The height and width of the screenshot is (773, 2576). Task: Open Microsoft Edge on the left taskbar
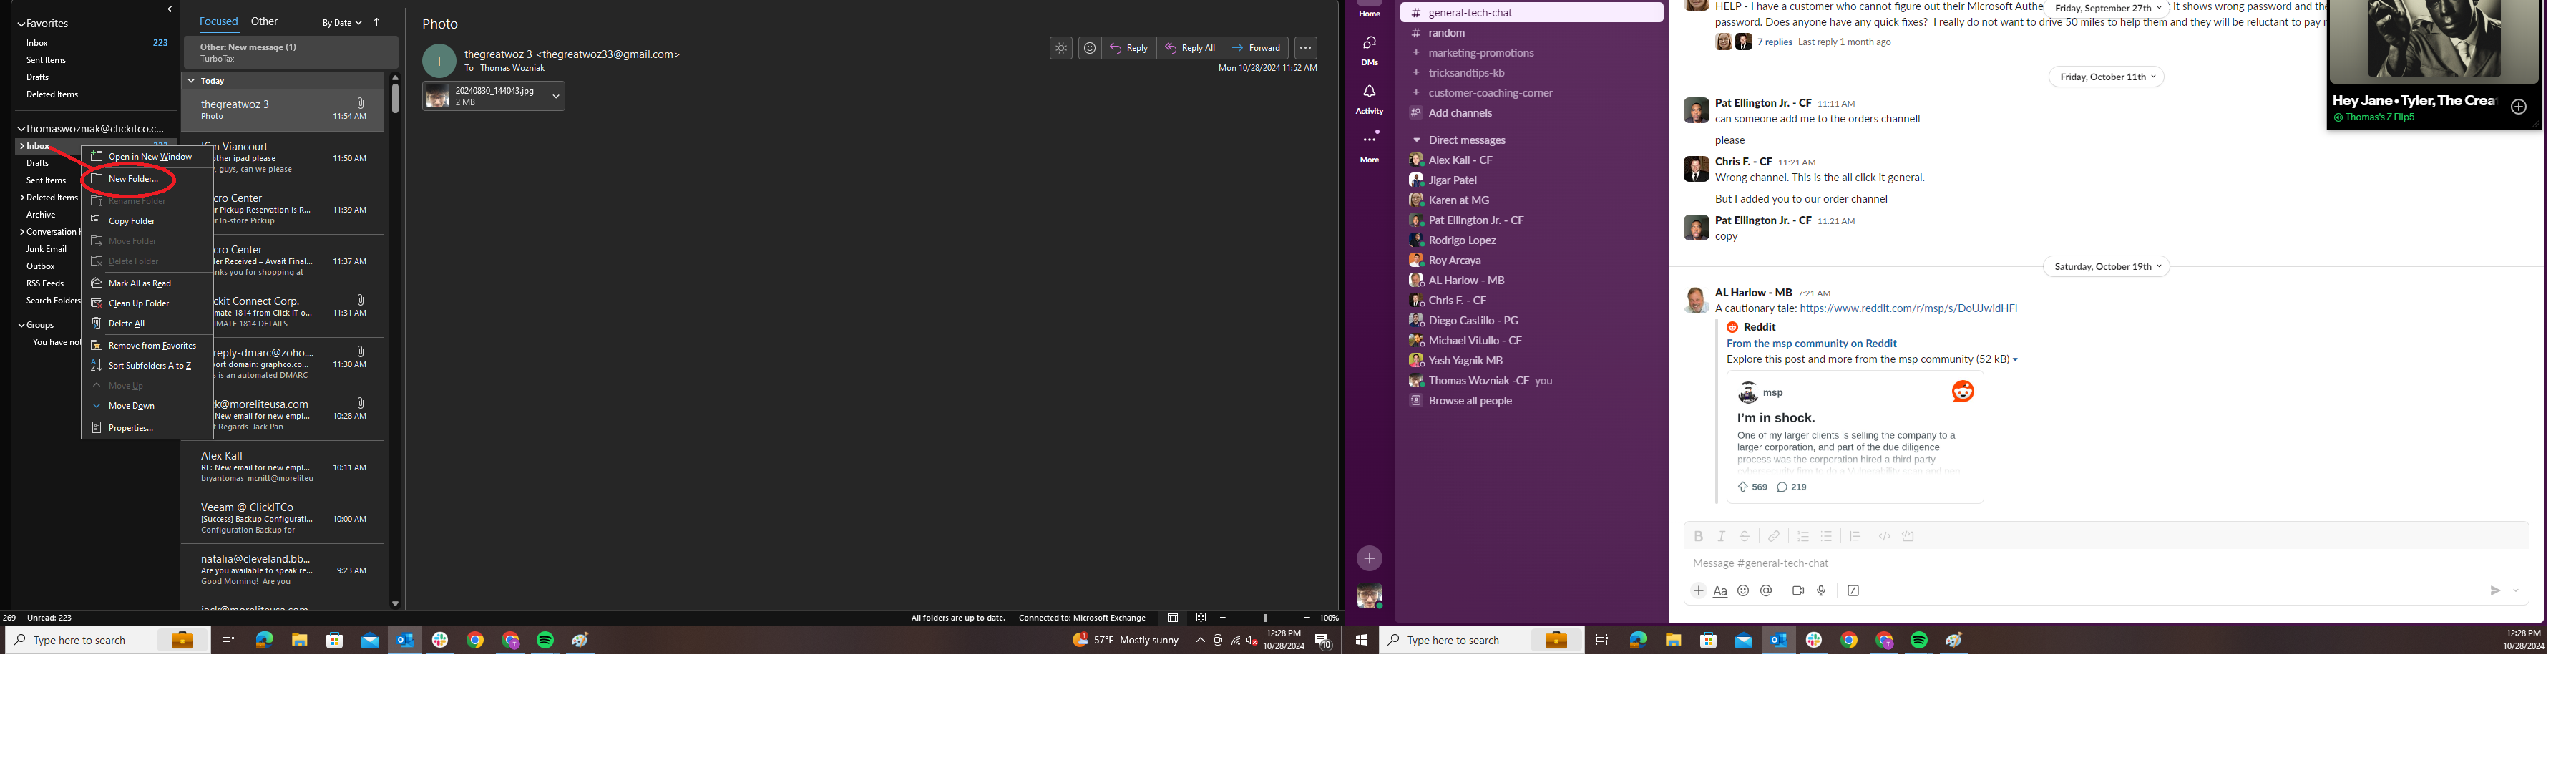(x=264, y=641)
